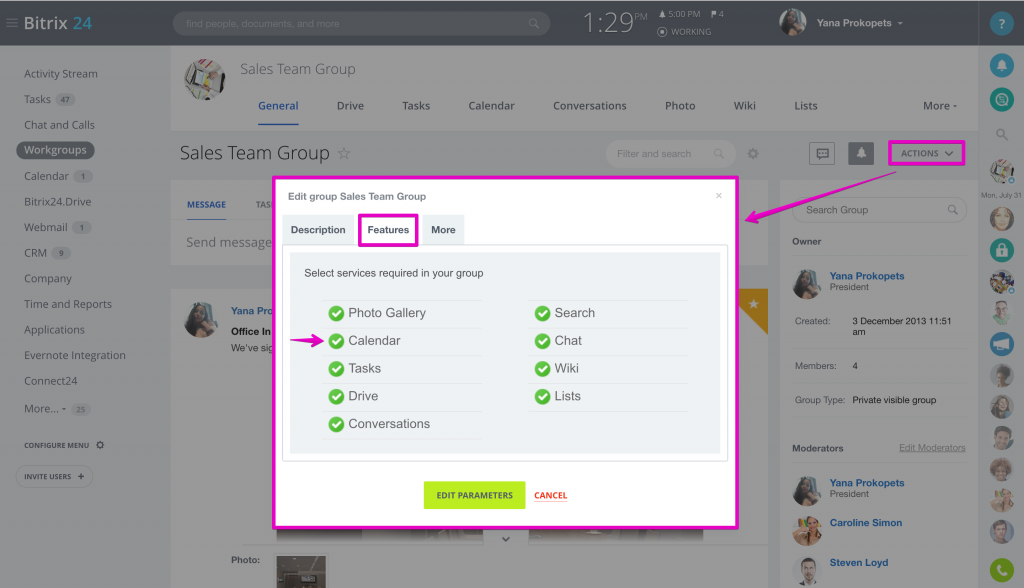1024x588 pixels.
Task: Click the green phone call icon
Action: [x=1001, y=570]
